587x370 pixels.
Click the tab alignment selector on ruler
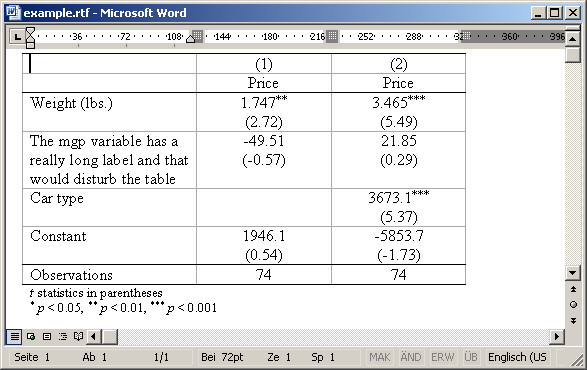click(17, 37)
